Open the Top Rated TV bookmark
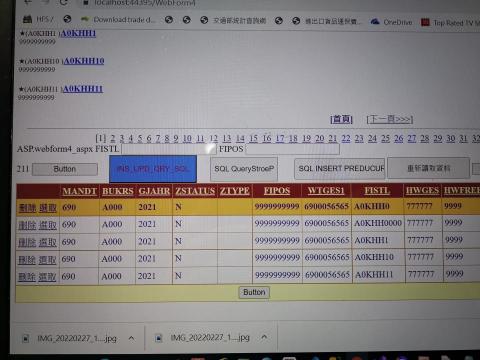The width and height of the screenshot is (480, 360). [x=450, y=23]
